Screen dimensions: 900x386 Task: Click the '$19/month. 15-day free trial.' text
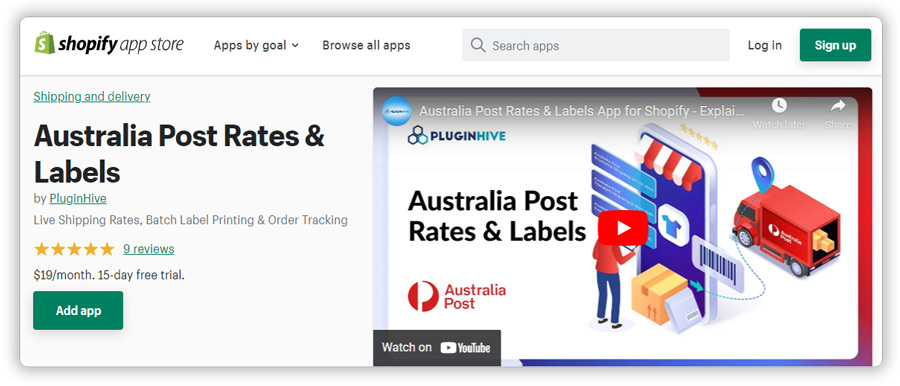[x=109, y=275]
